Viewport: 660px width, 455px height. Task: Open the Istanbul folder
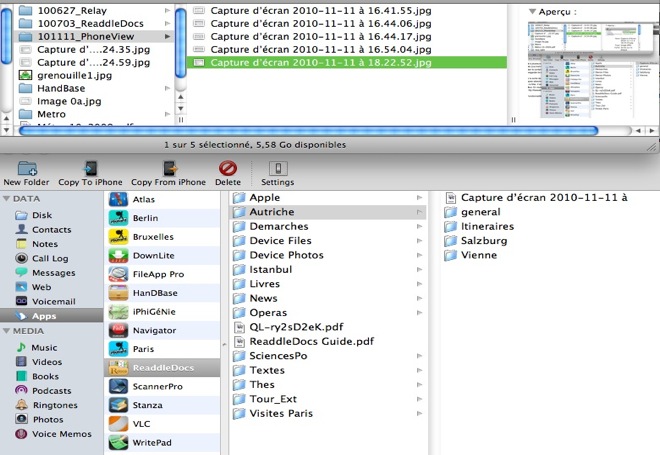click(x=271, y=270)
